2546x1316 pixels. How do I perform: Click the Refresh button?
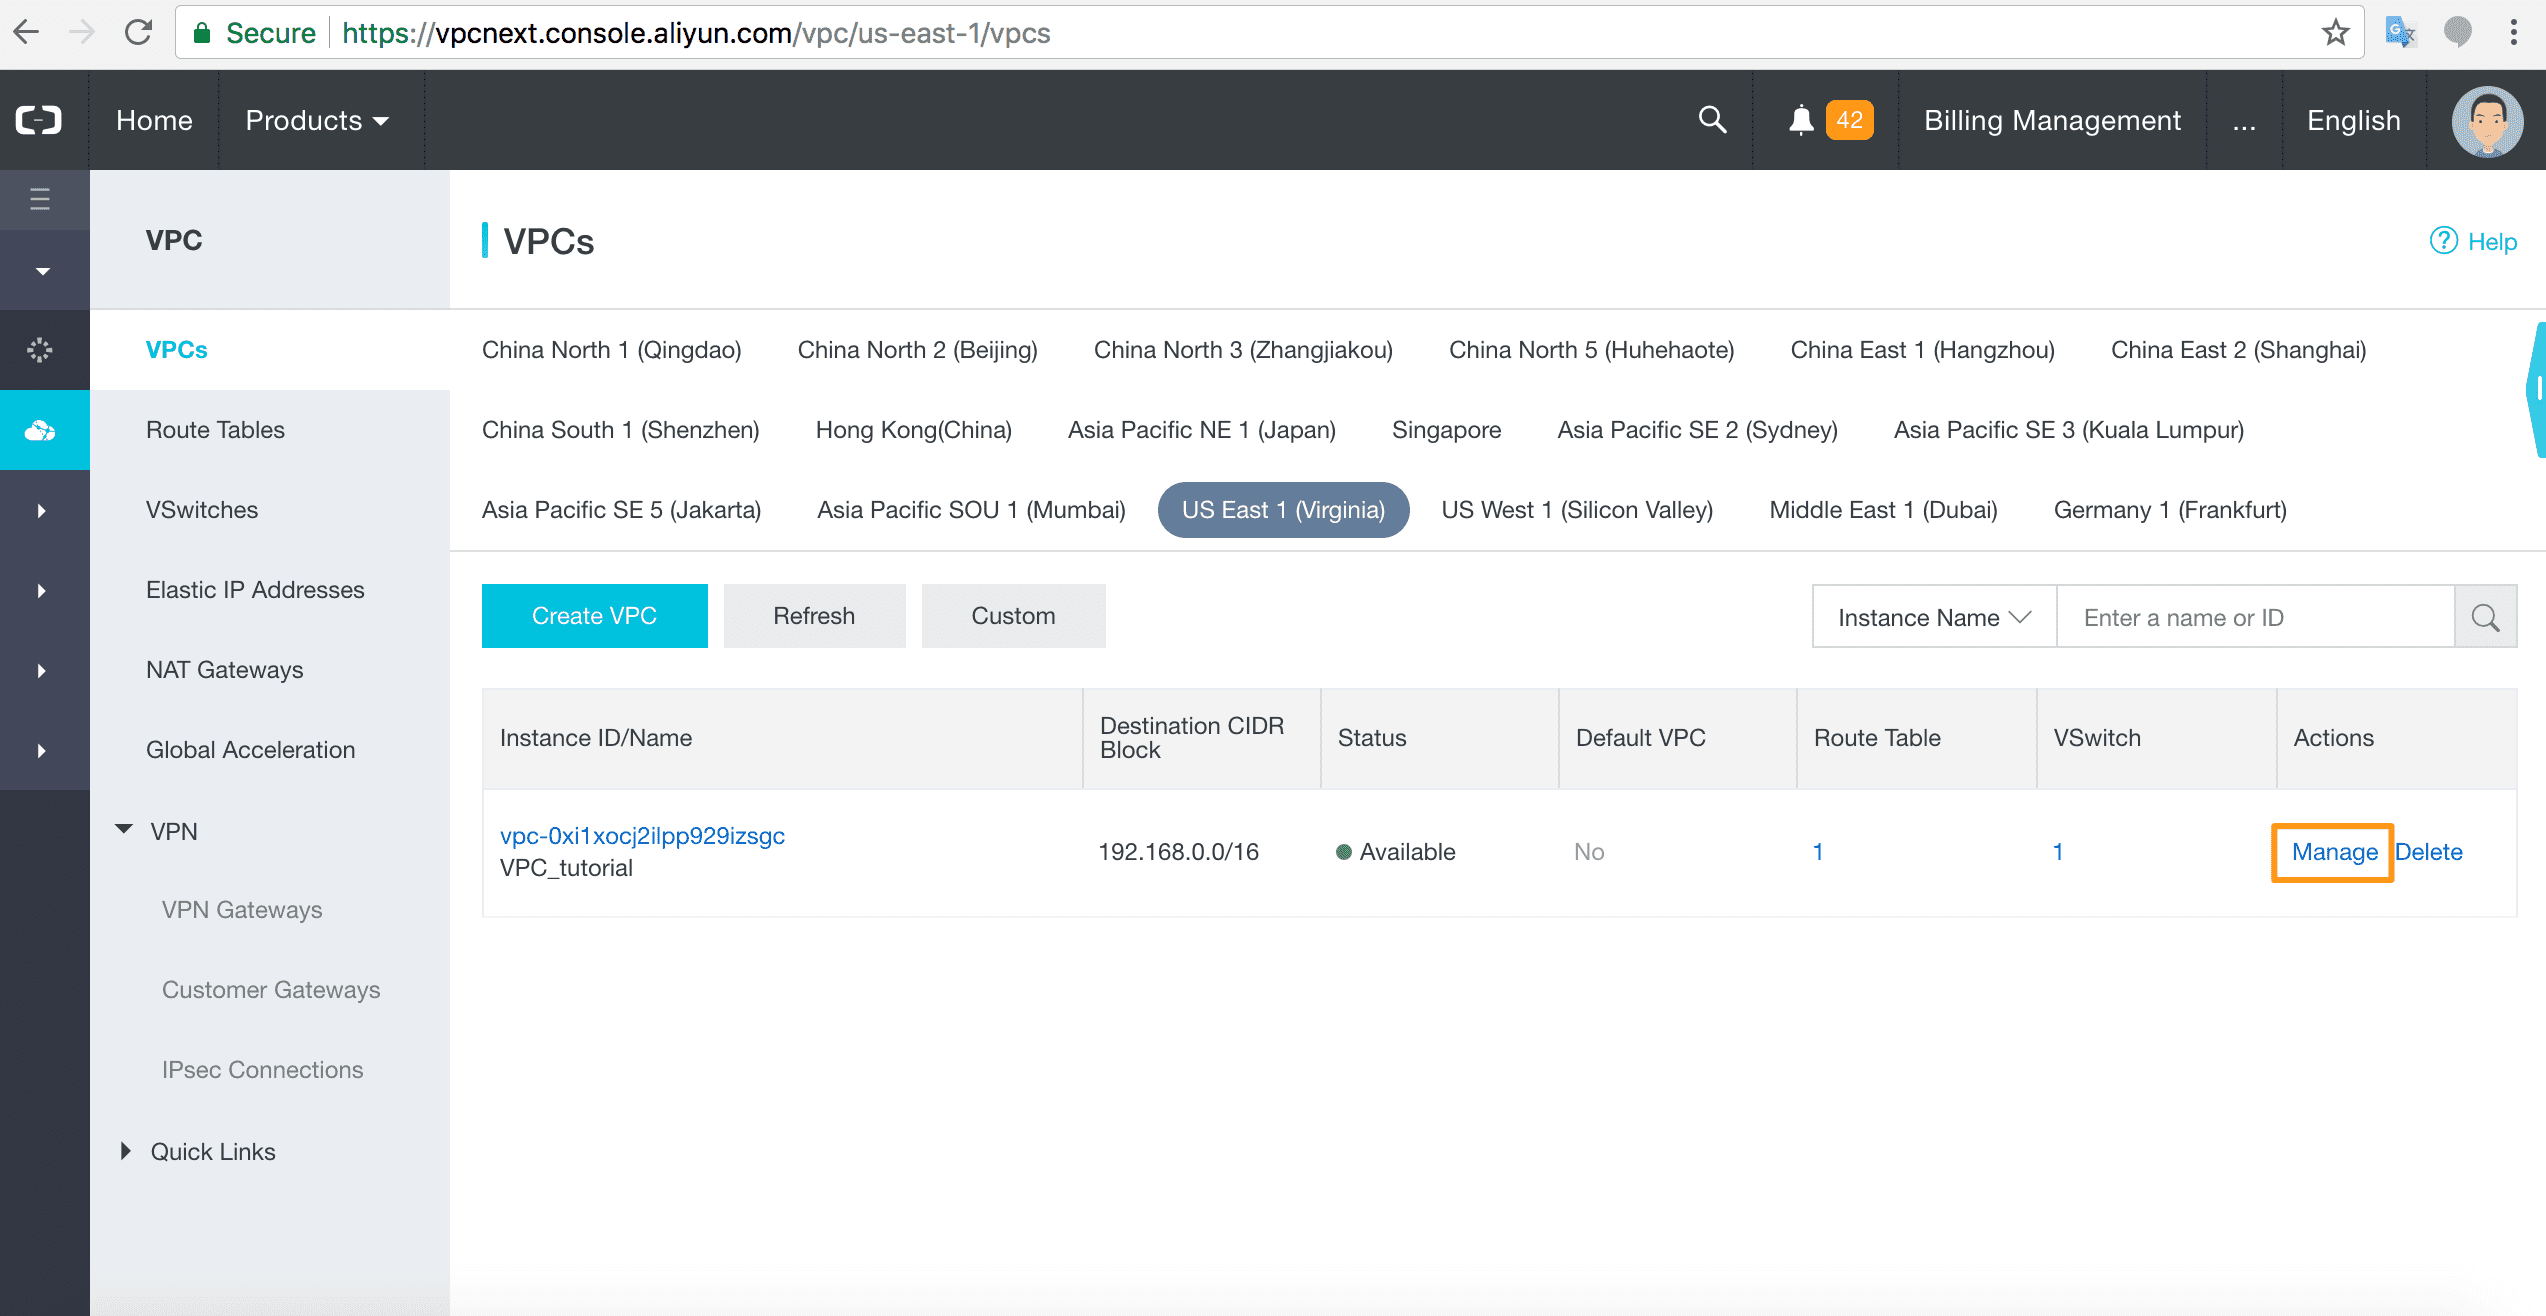pos(814,616)
